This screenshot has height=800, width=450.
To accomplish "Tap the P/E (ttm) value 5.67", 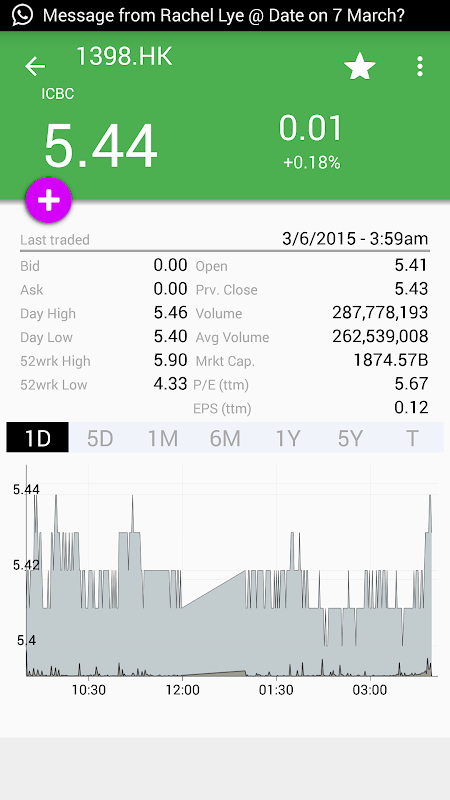I will (411, 384).
